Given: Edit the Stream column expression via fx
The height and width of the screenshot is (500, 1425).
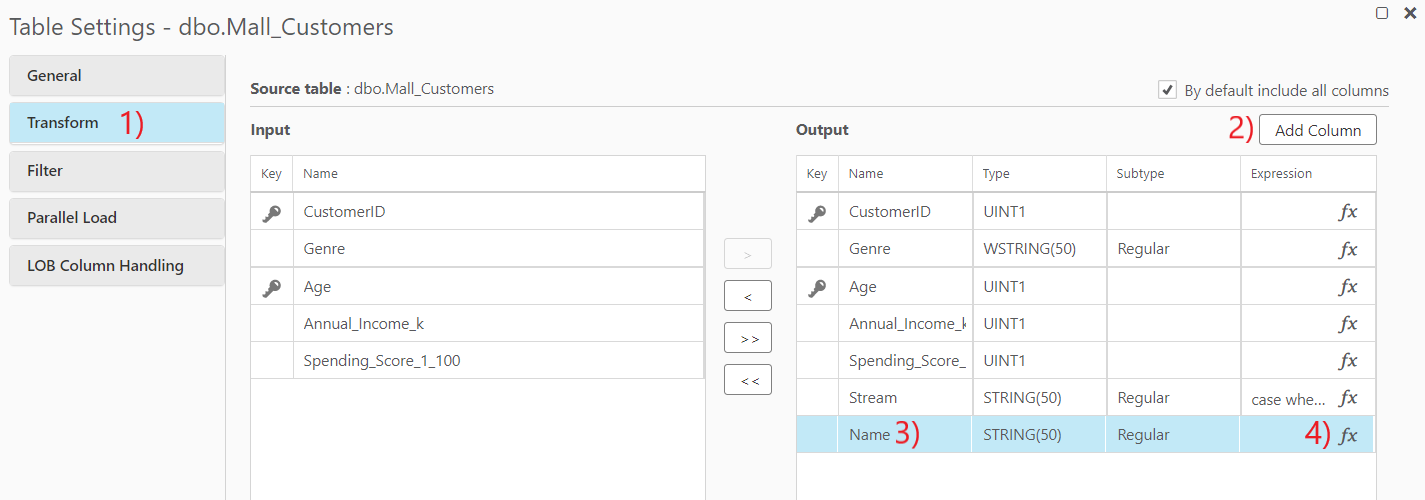Looking at the screenshot, I should (1348, 398).
